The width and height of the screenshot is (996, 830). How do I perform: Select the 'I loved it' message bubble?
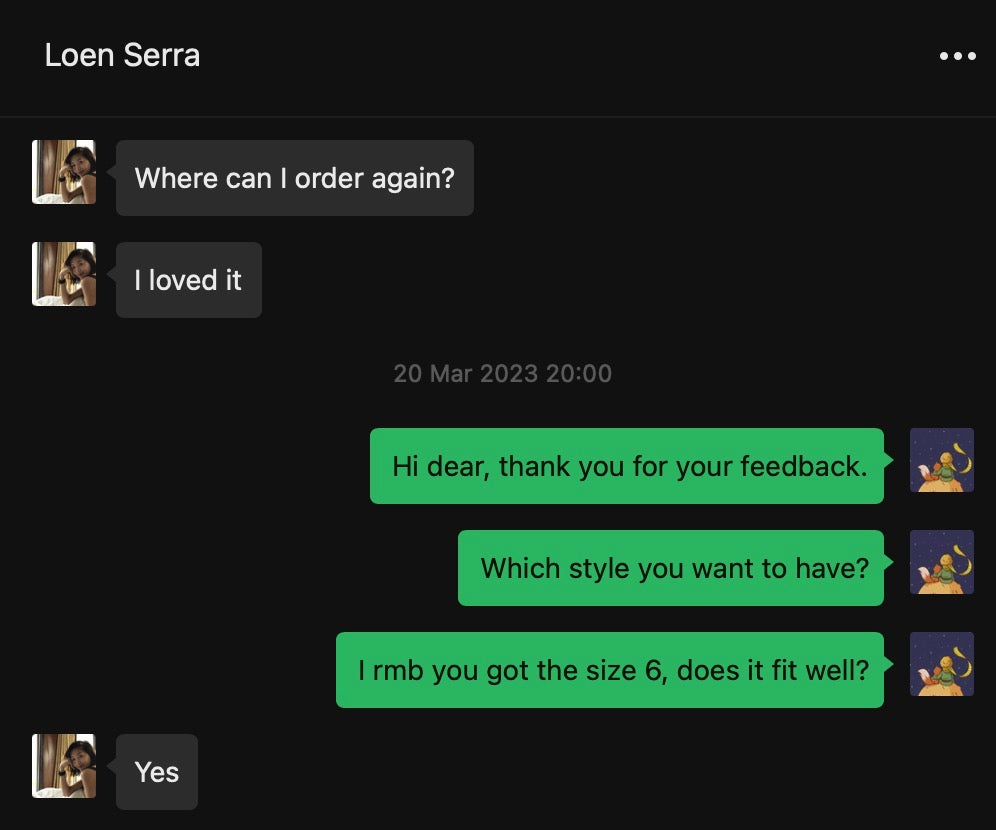click(x=189, y=280)
